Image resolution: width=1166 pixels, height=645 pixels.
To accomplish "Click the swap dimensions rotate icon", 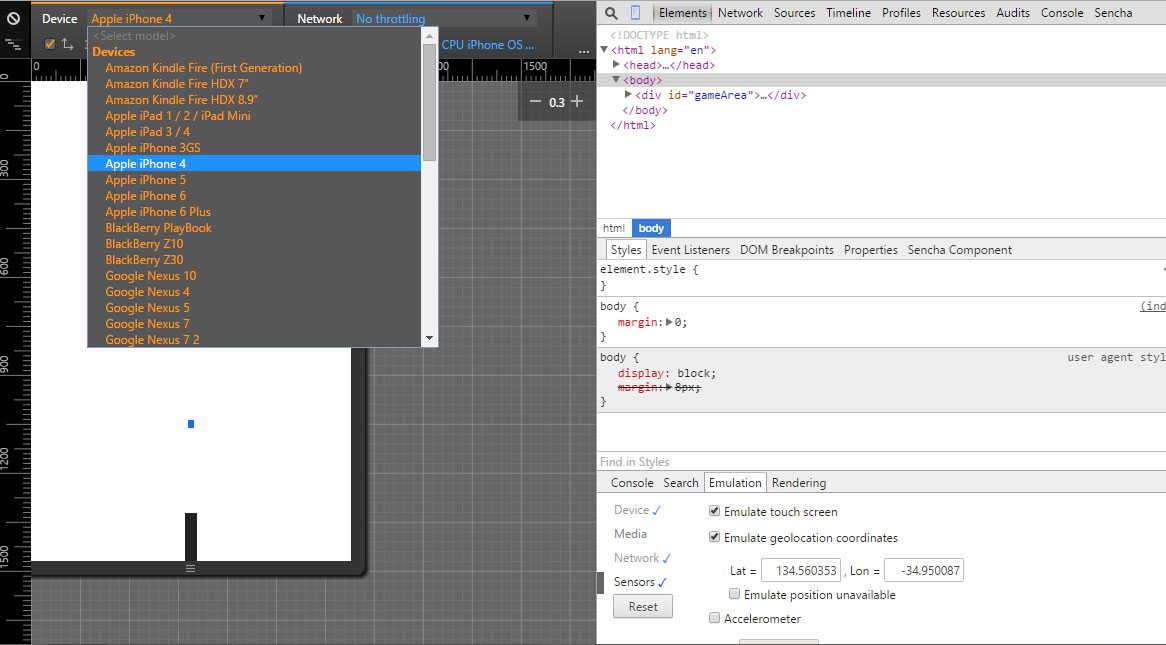I will click(68, 44).
